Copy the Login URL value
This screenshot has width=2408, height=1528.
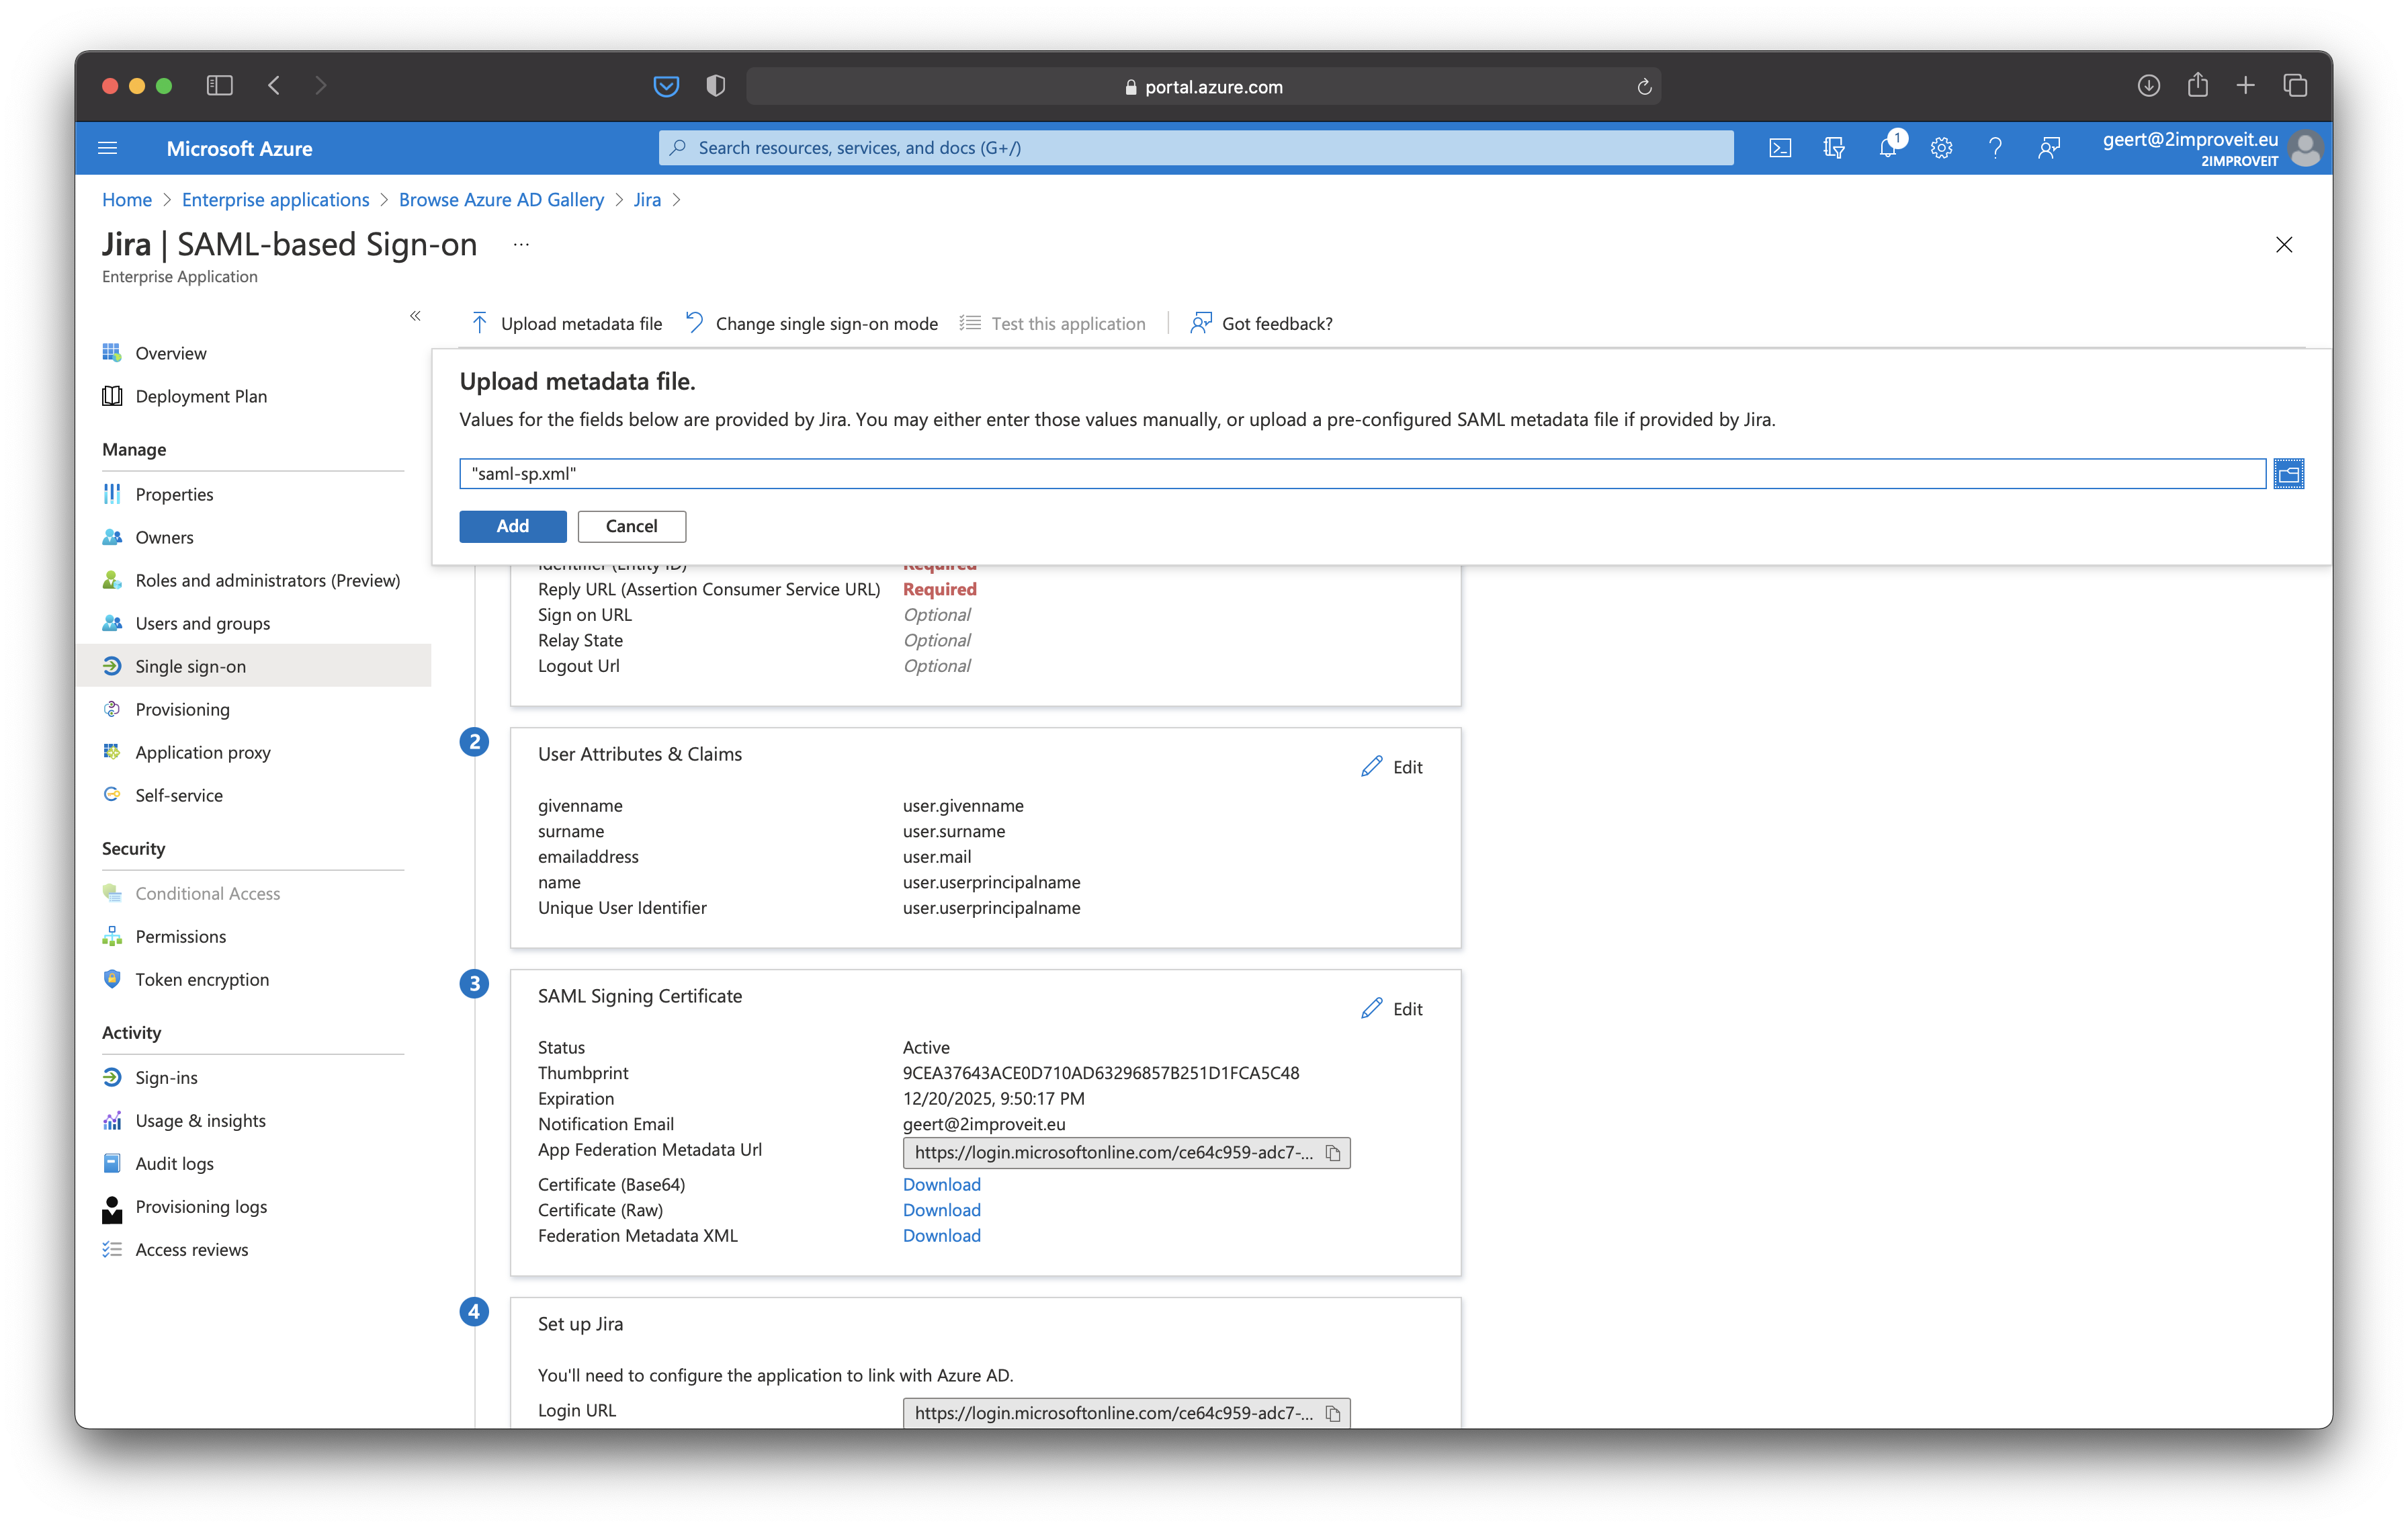1333,1413
